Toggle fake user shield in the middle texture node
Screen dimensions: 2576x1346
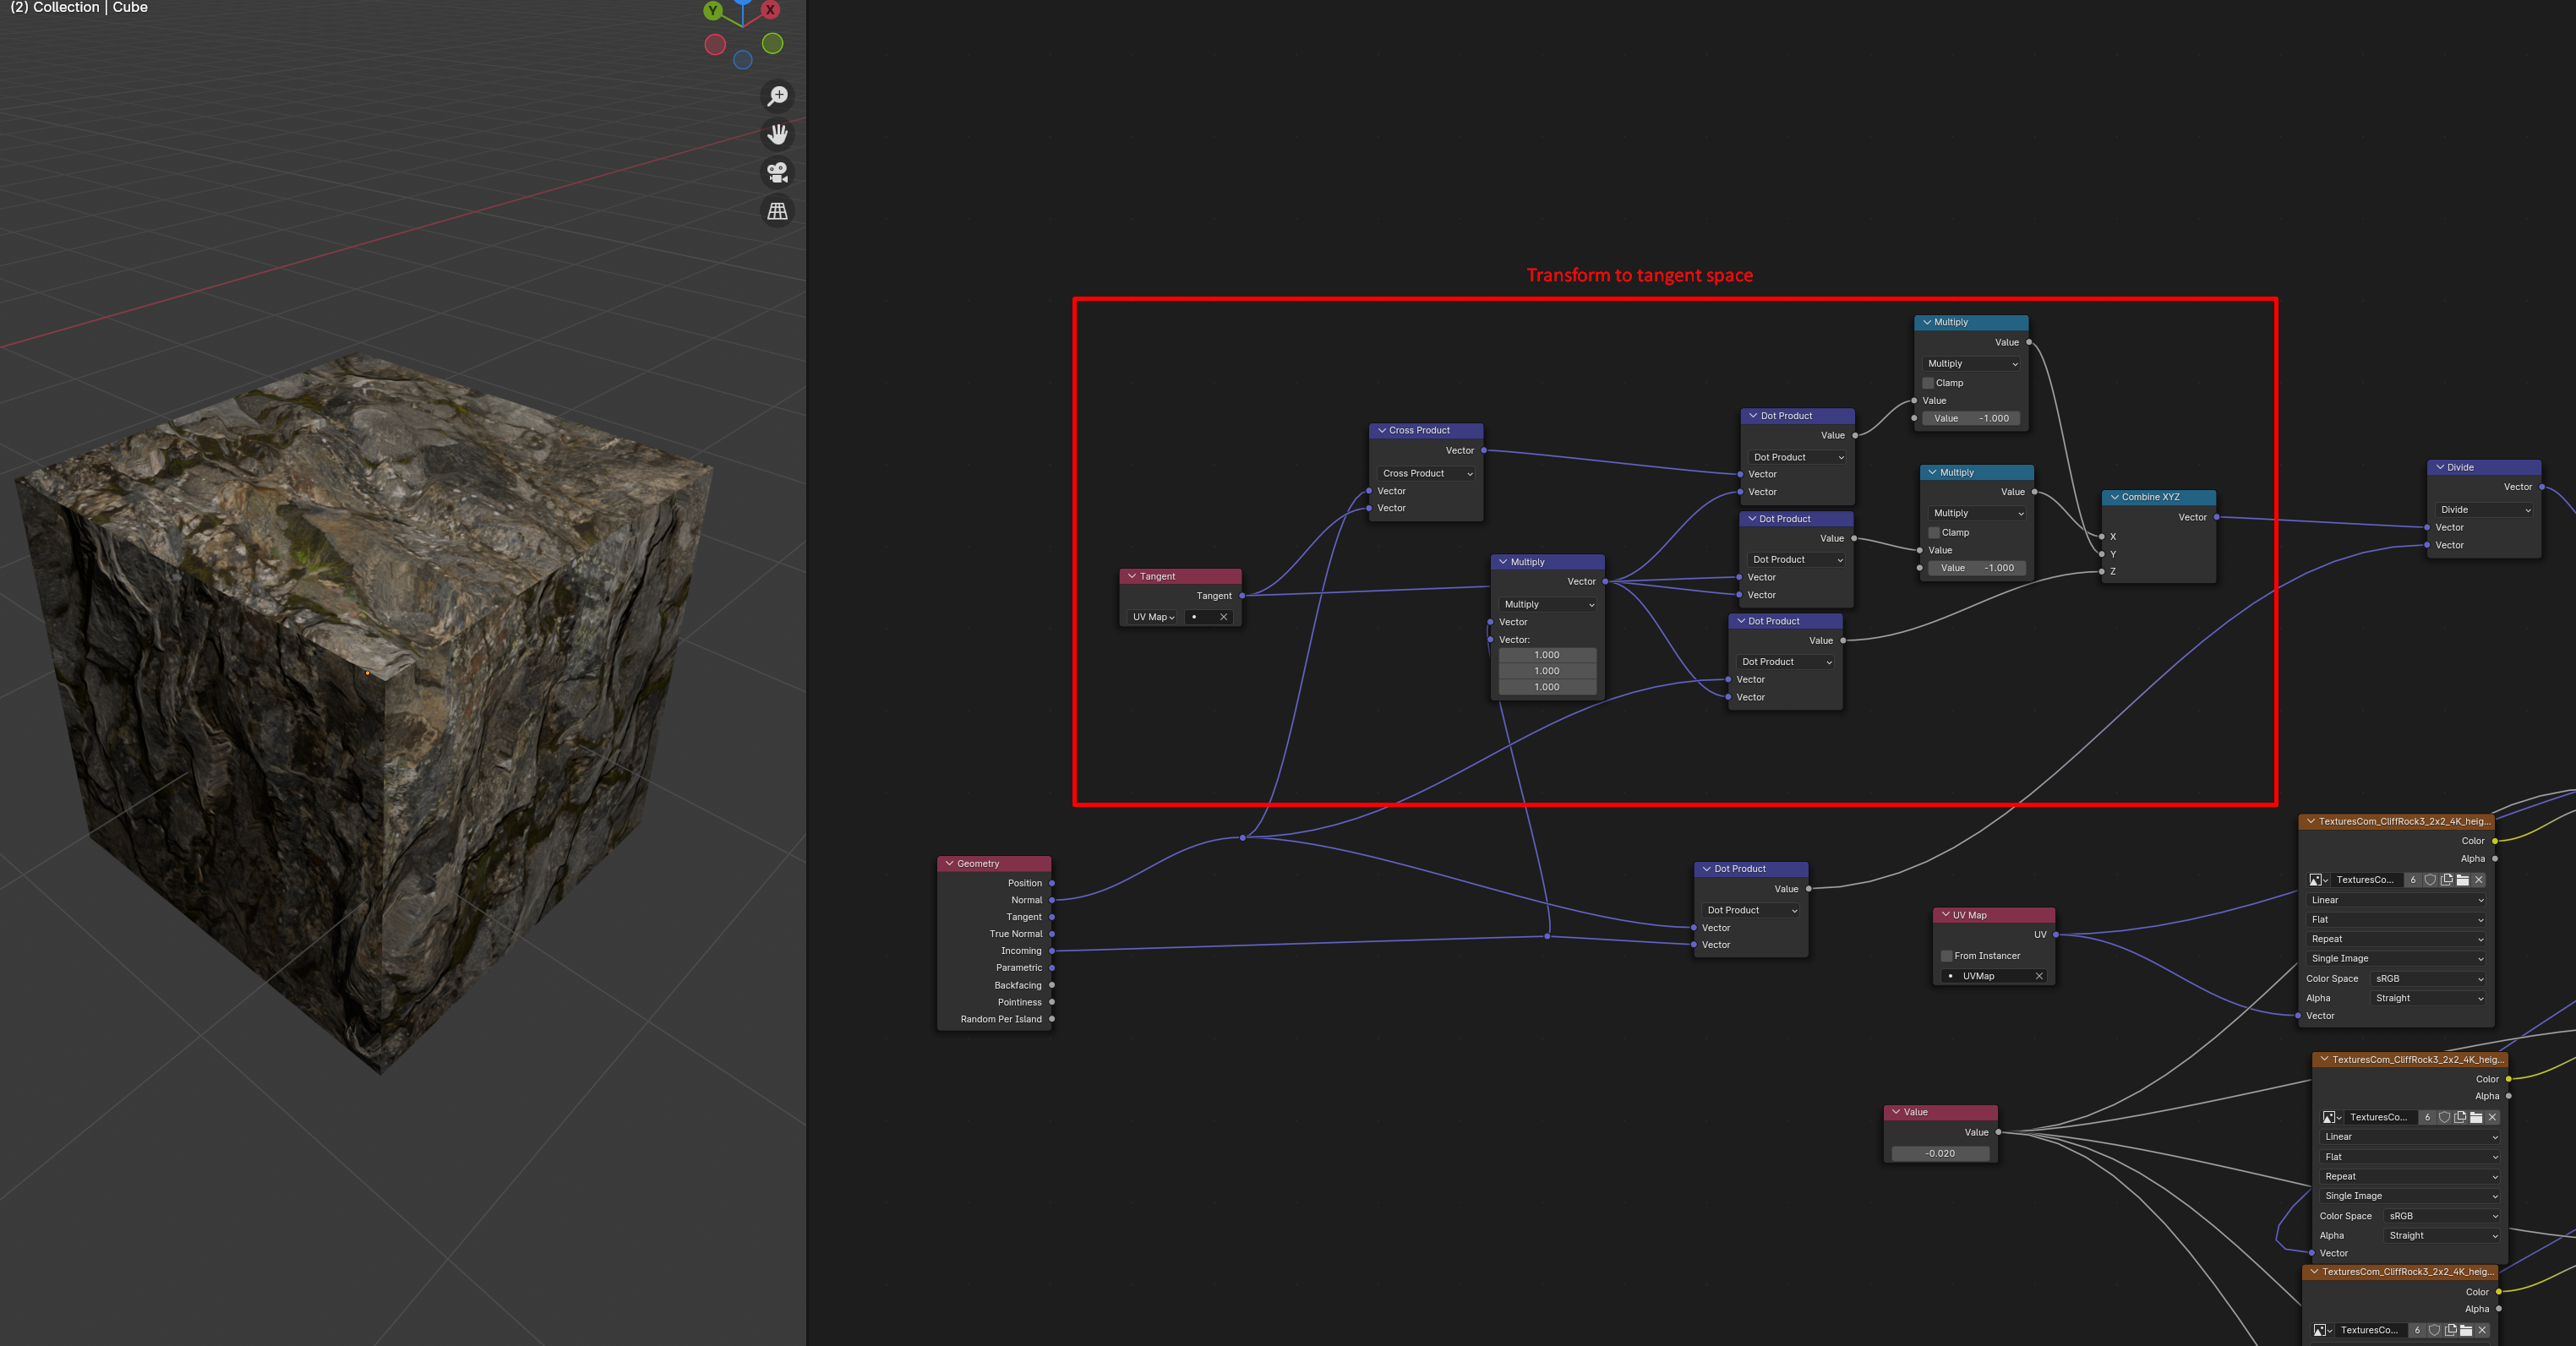pos(2444,1117)
